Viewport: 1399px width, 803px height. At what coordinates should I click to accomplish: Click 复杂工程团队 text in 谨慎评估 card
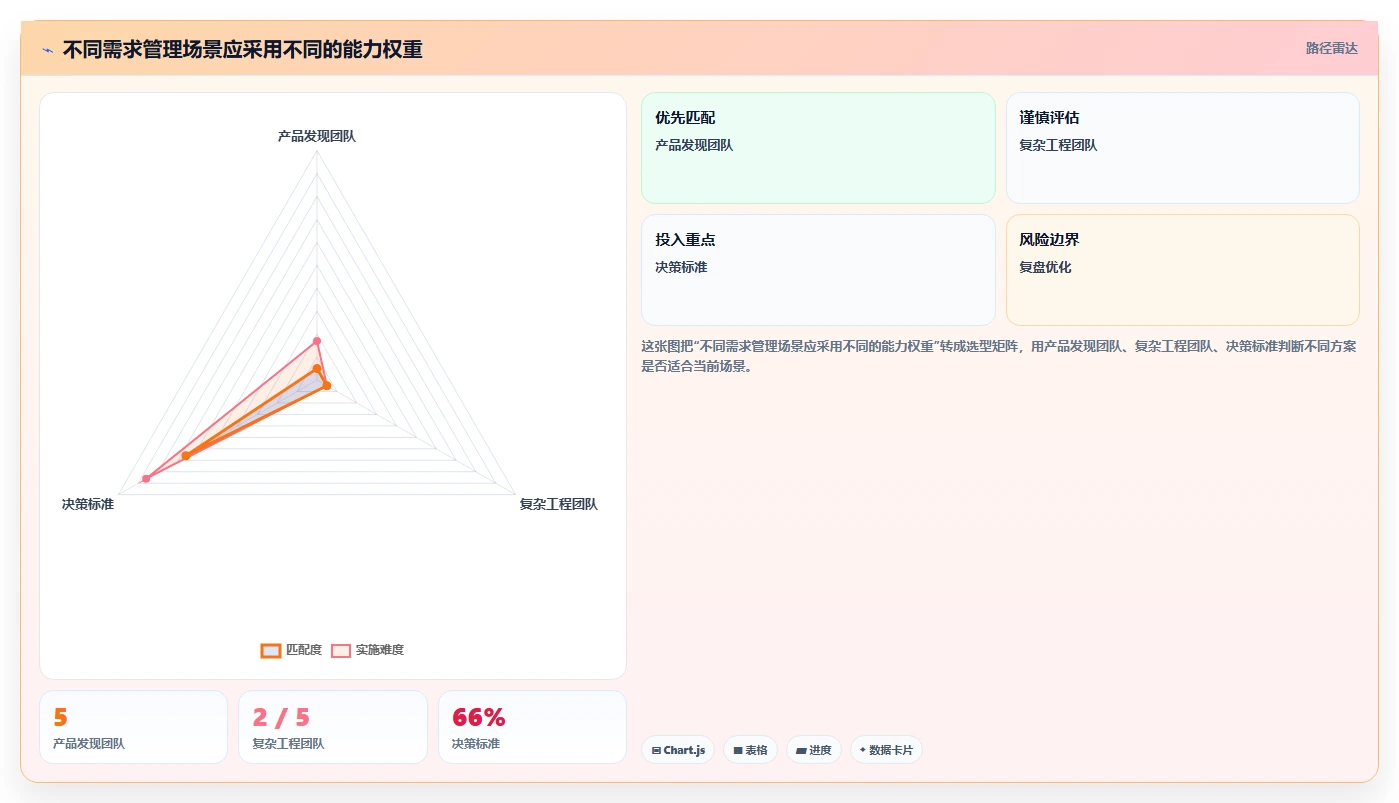pos(1058,146)
